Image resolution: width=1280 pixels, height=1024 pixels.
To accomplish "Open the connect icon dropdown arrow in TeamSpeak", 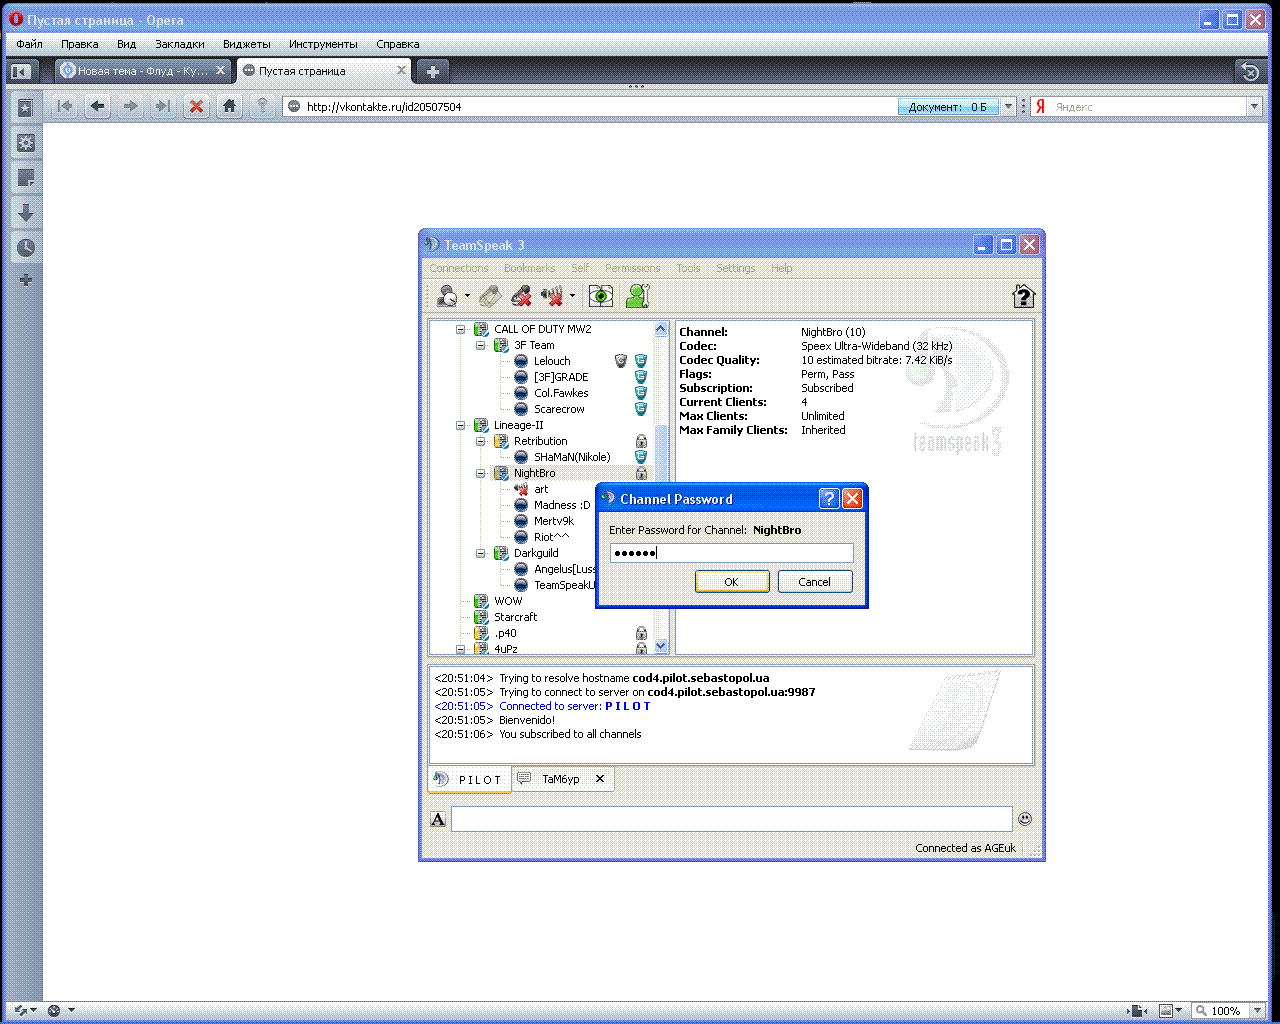I will pos(467,296).
